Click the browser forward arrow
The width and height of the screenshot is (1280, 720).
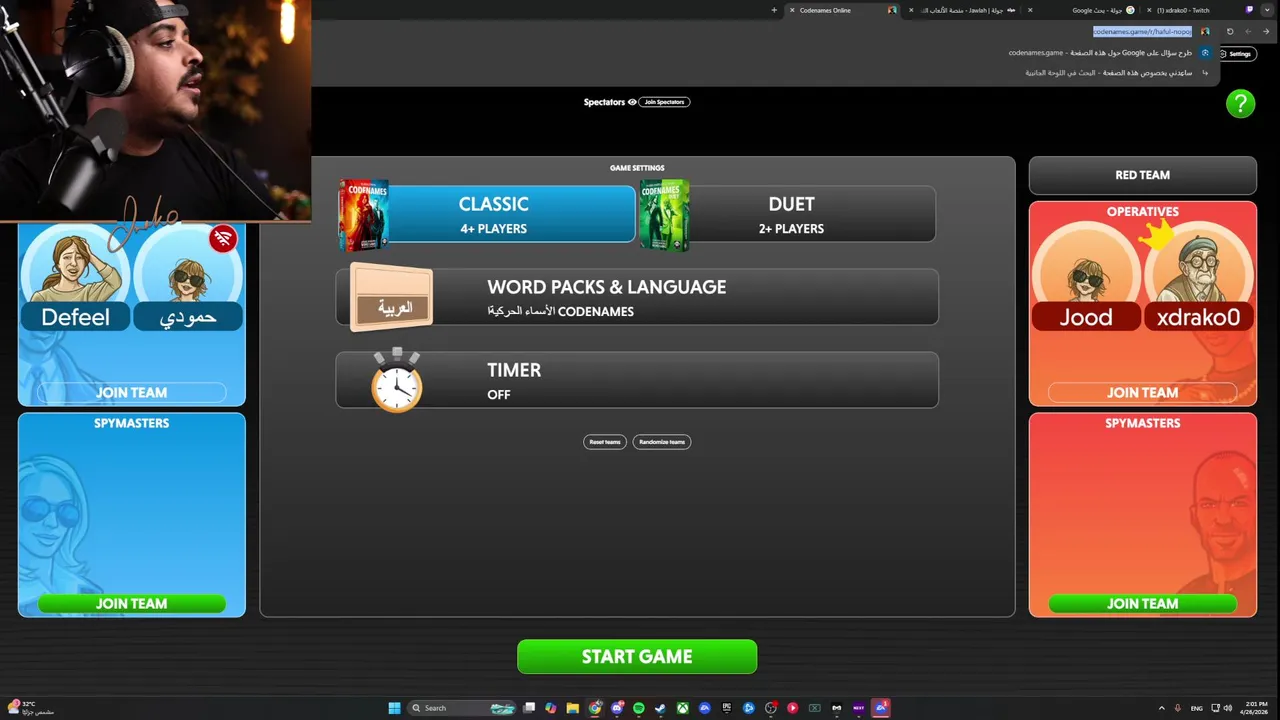[x=1248, y=31]
